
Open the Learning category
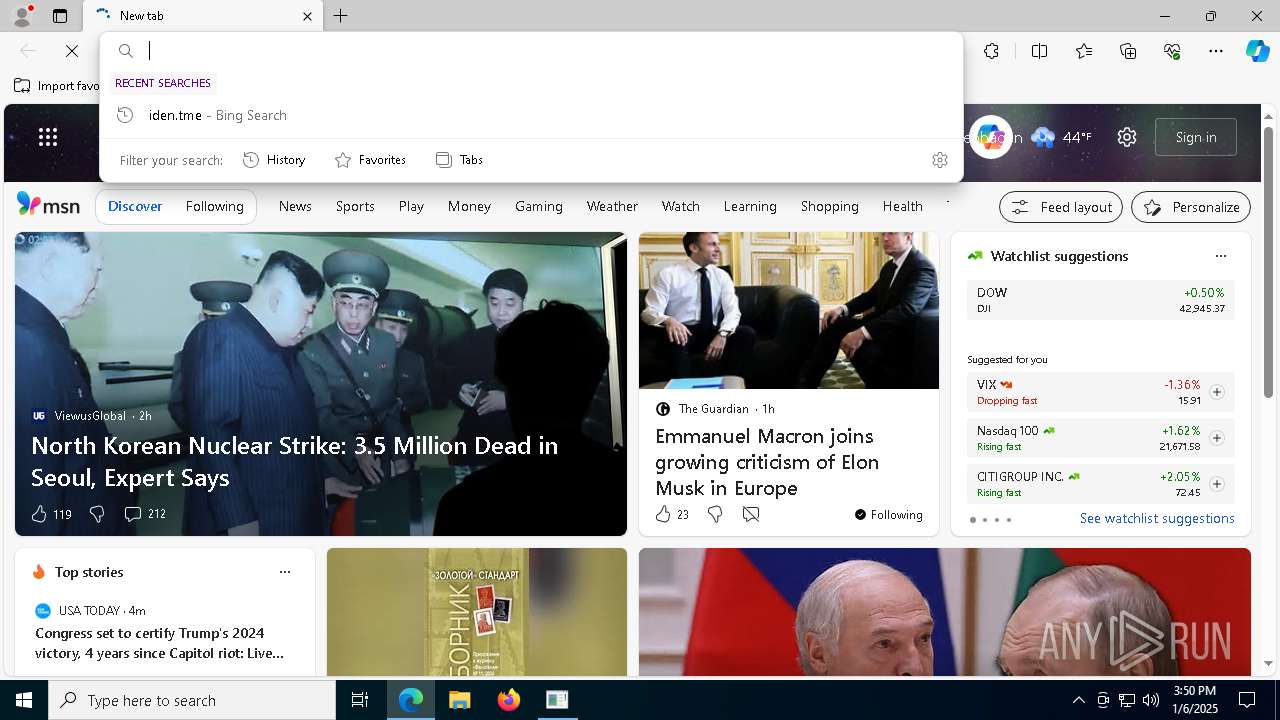click(750, 206)
